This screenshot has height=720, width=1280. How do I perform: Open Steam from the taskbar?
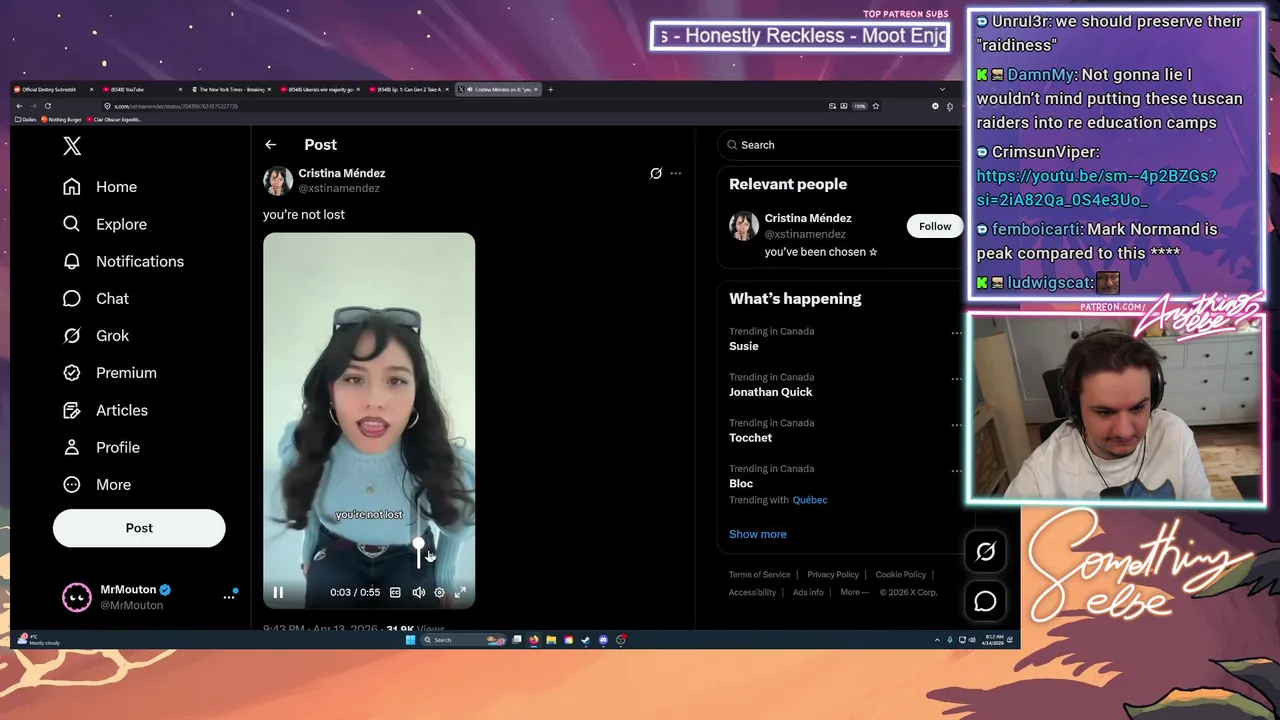[x=586, y=640]
